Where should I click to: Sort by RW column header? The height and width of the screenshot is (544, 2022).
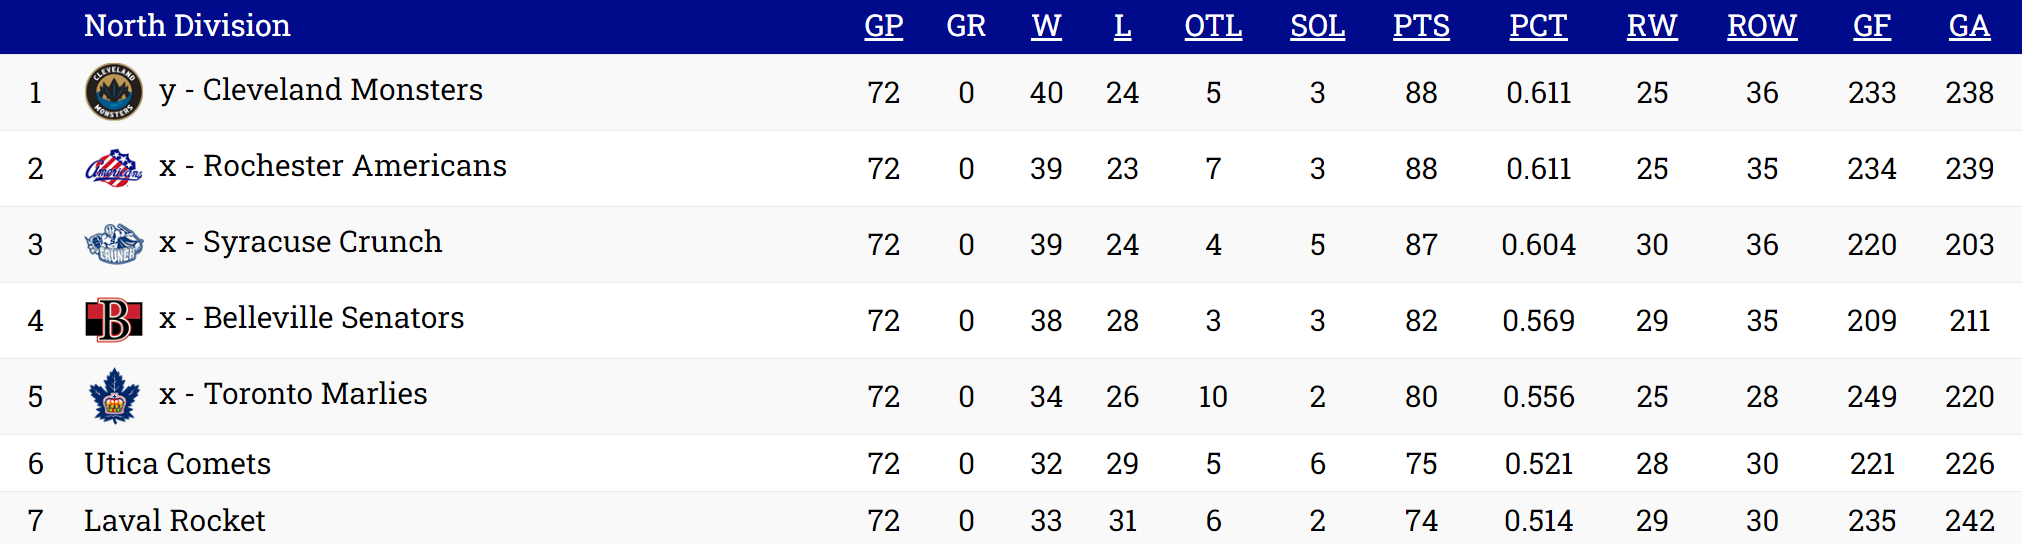point(1652,26)
